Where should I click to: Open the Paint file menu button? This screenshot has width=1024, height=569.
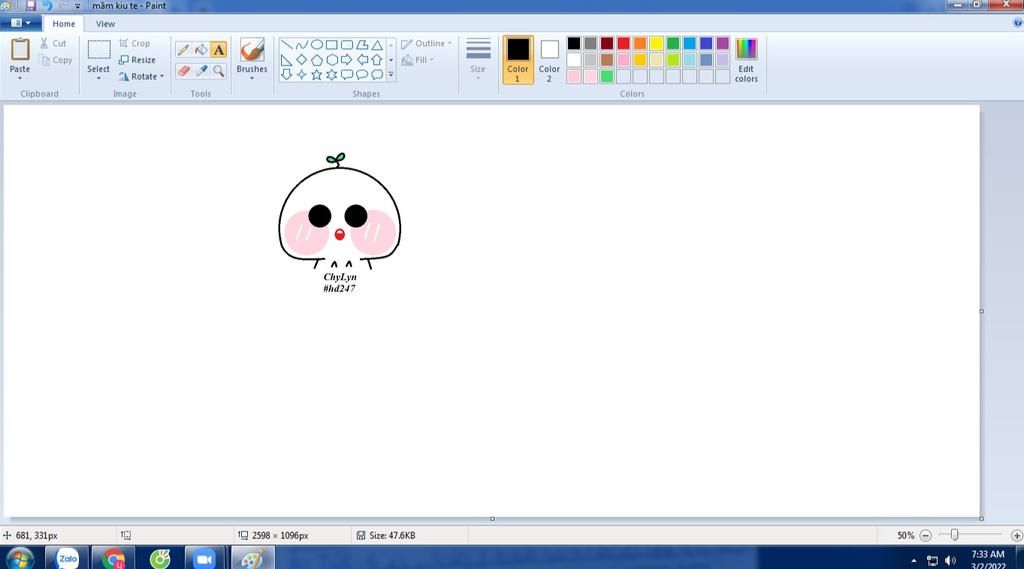pos(20,23)
